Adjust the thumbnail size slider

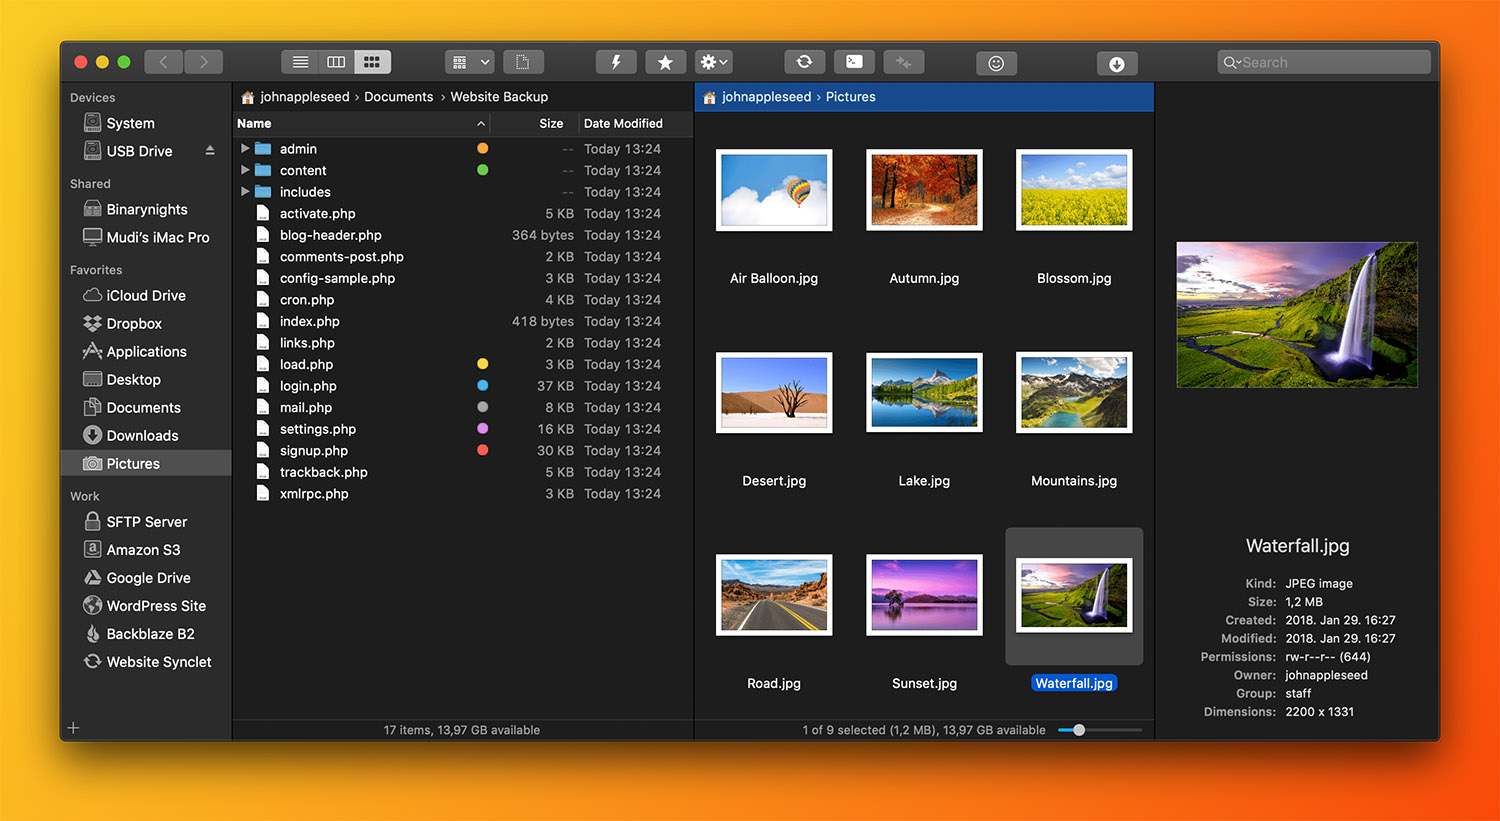(x=1079, y=730)
